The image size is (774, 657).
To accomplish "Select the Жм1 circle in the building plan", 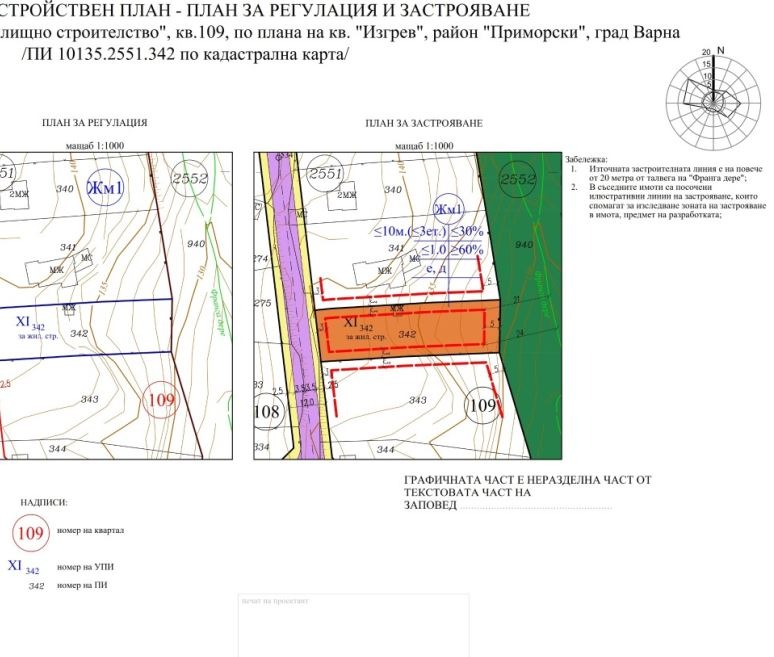I will tap(449, 209).
